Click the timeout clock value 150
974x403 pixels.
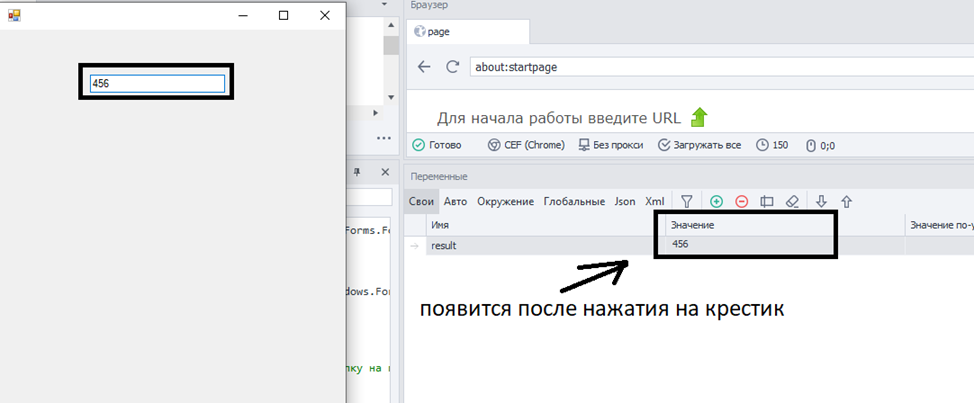(x=772, y=145)
